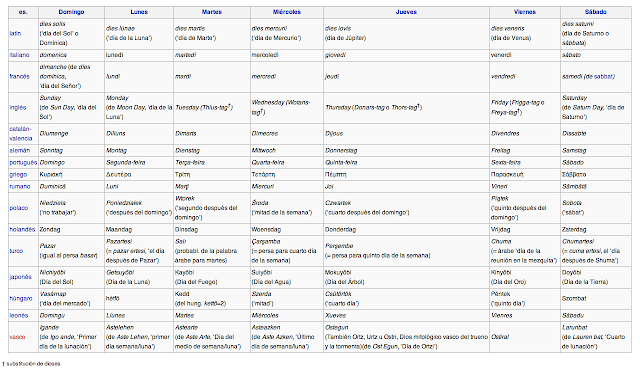The width and height of the screenshot is (640, 369).
Task: Open the Domingo column header link
Action: [x=71, y=12]
